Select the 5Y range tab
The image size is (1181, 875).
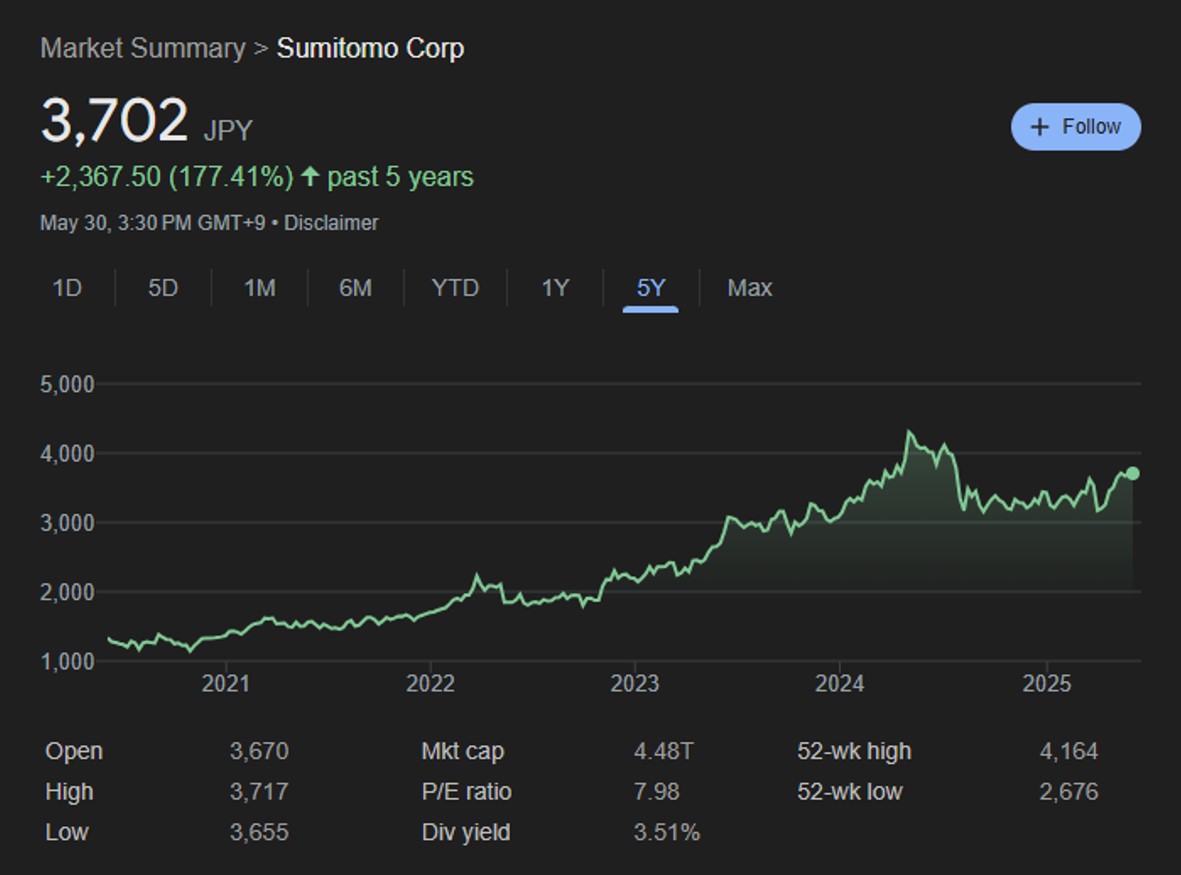pyautogui.click(x=651, y=288)
